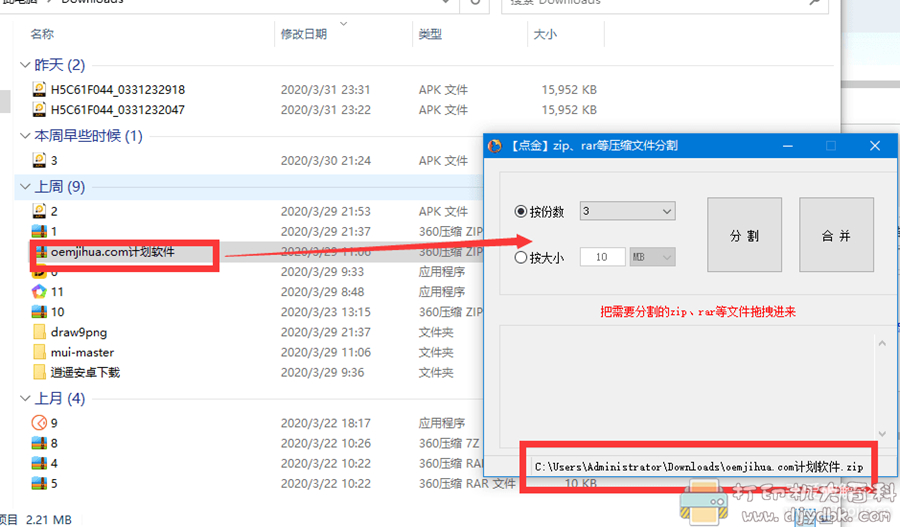Click the 合并 button
Screen dimensions: 900x527
(836, 235)
